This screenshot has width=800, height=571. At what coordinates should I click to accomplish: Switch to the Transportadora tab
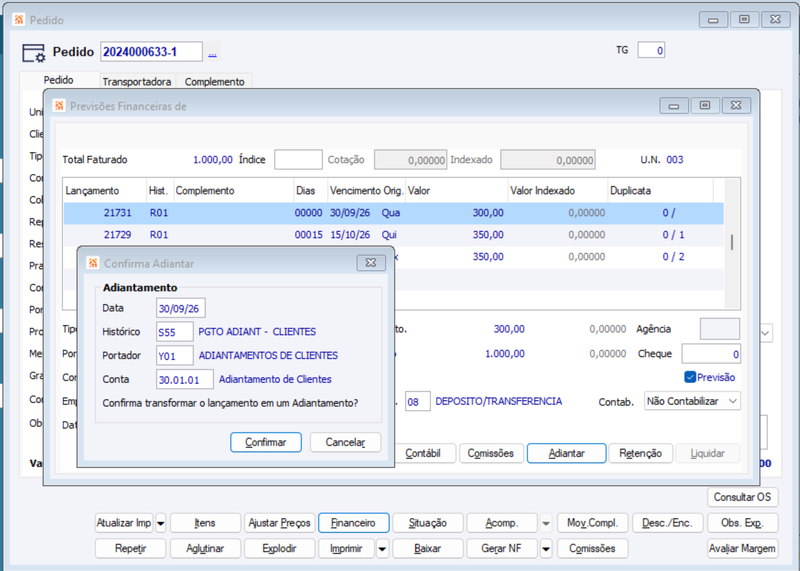pos(137,82)
